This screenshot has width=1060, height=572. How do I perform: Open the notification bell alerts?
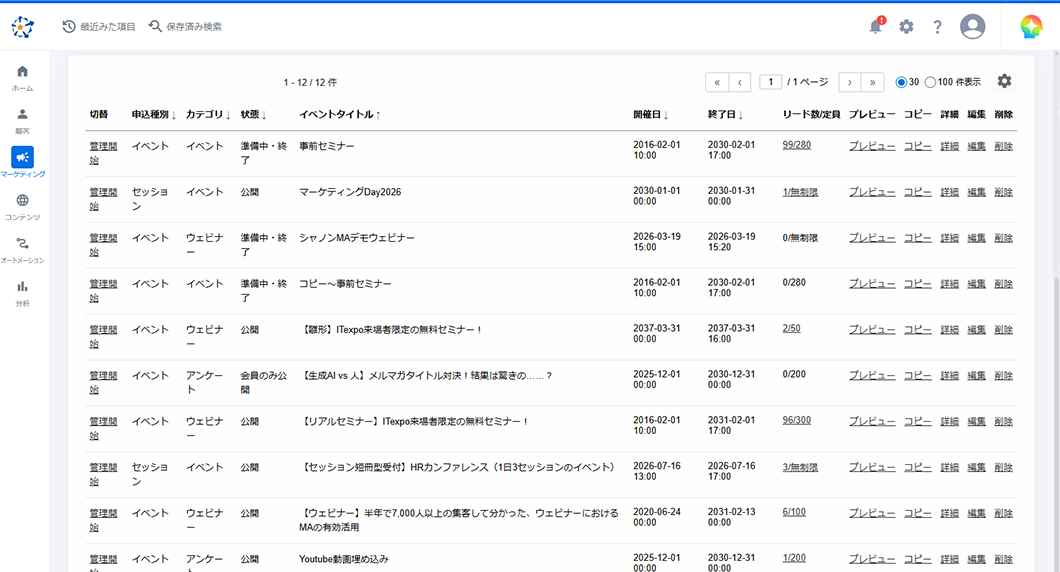point(876,26)
